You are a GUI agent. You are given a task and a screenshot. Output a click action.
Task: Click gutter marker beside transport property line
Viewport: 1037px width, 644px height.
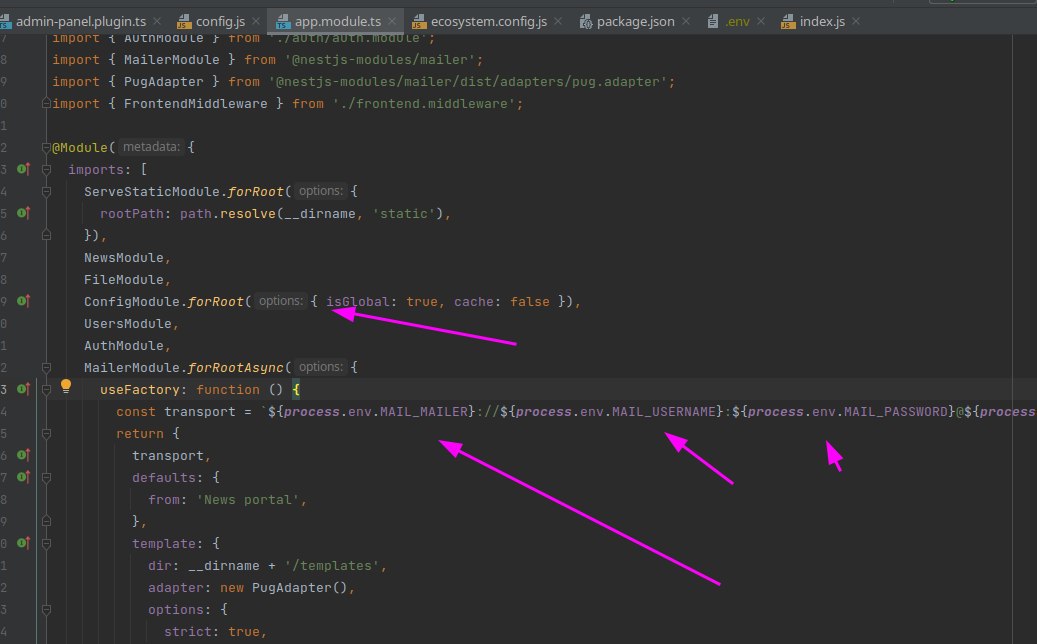(x=24, y=454)
